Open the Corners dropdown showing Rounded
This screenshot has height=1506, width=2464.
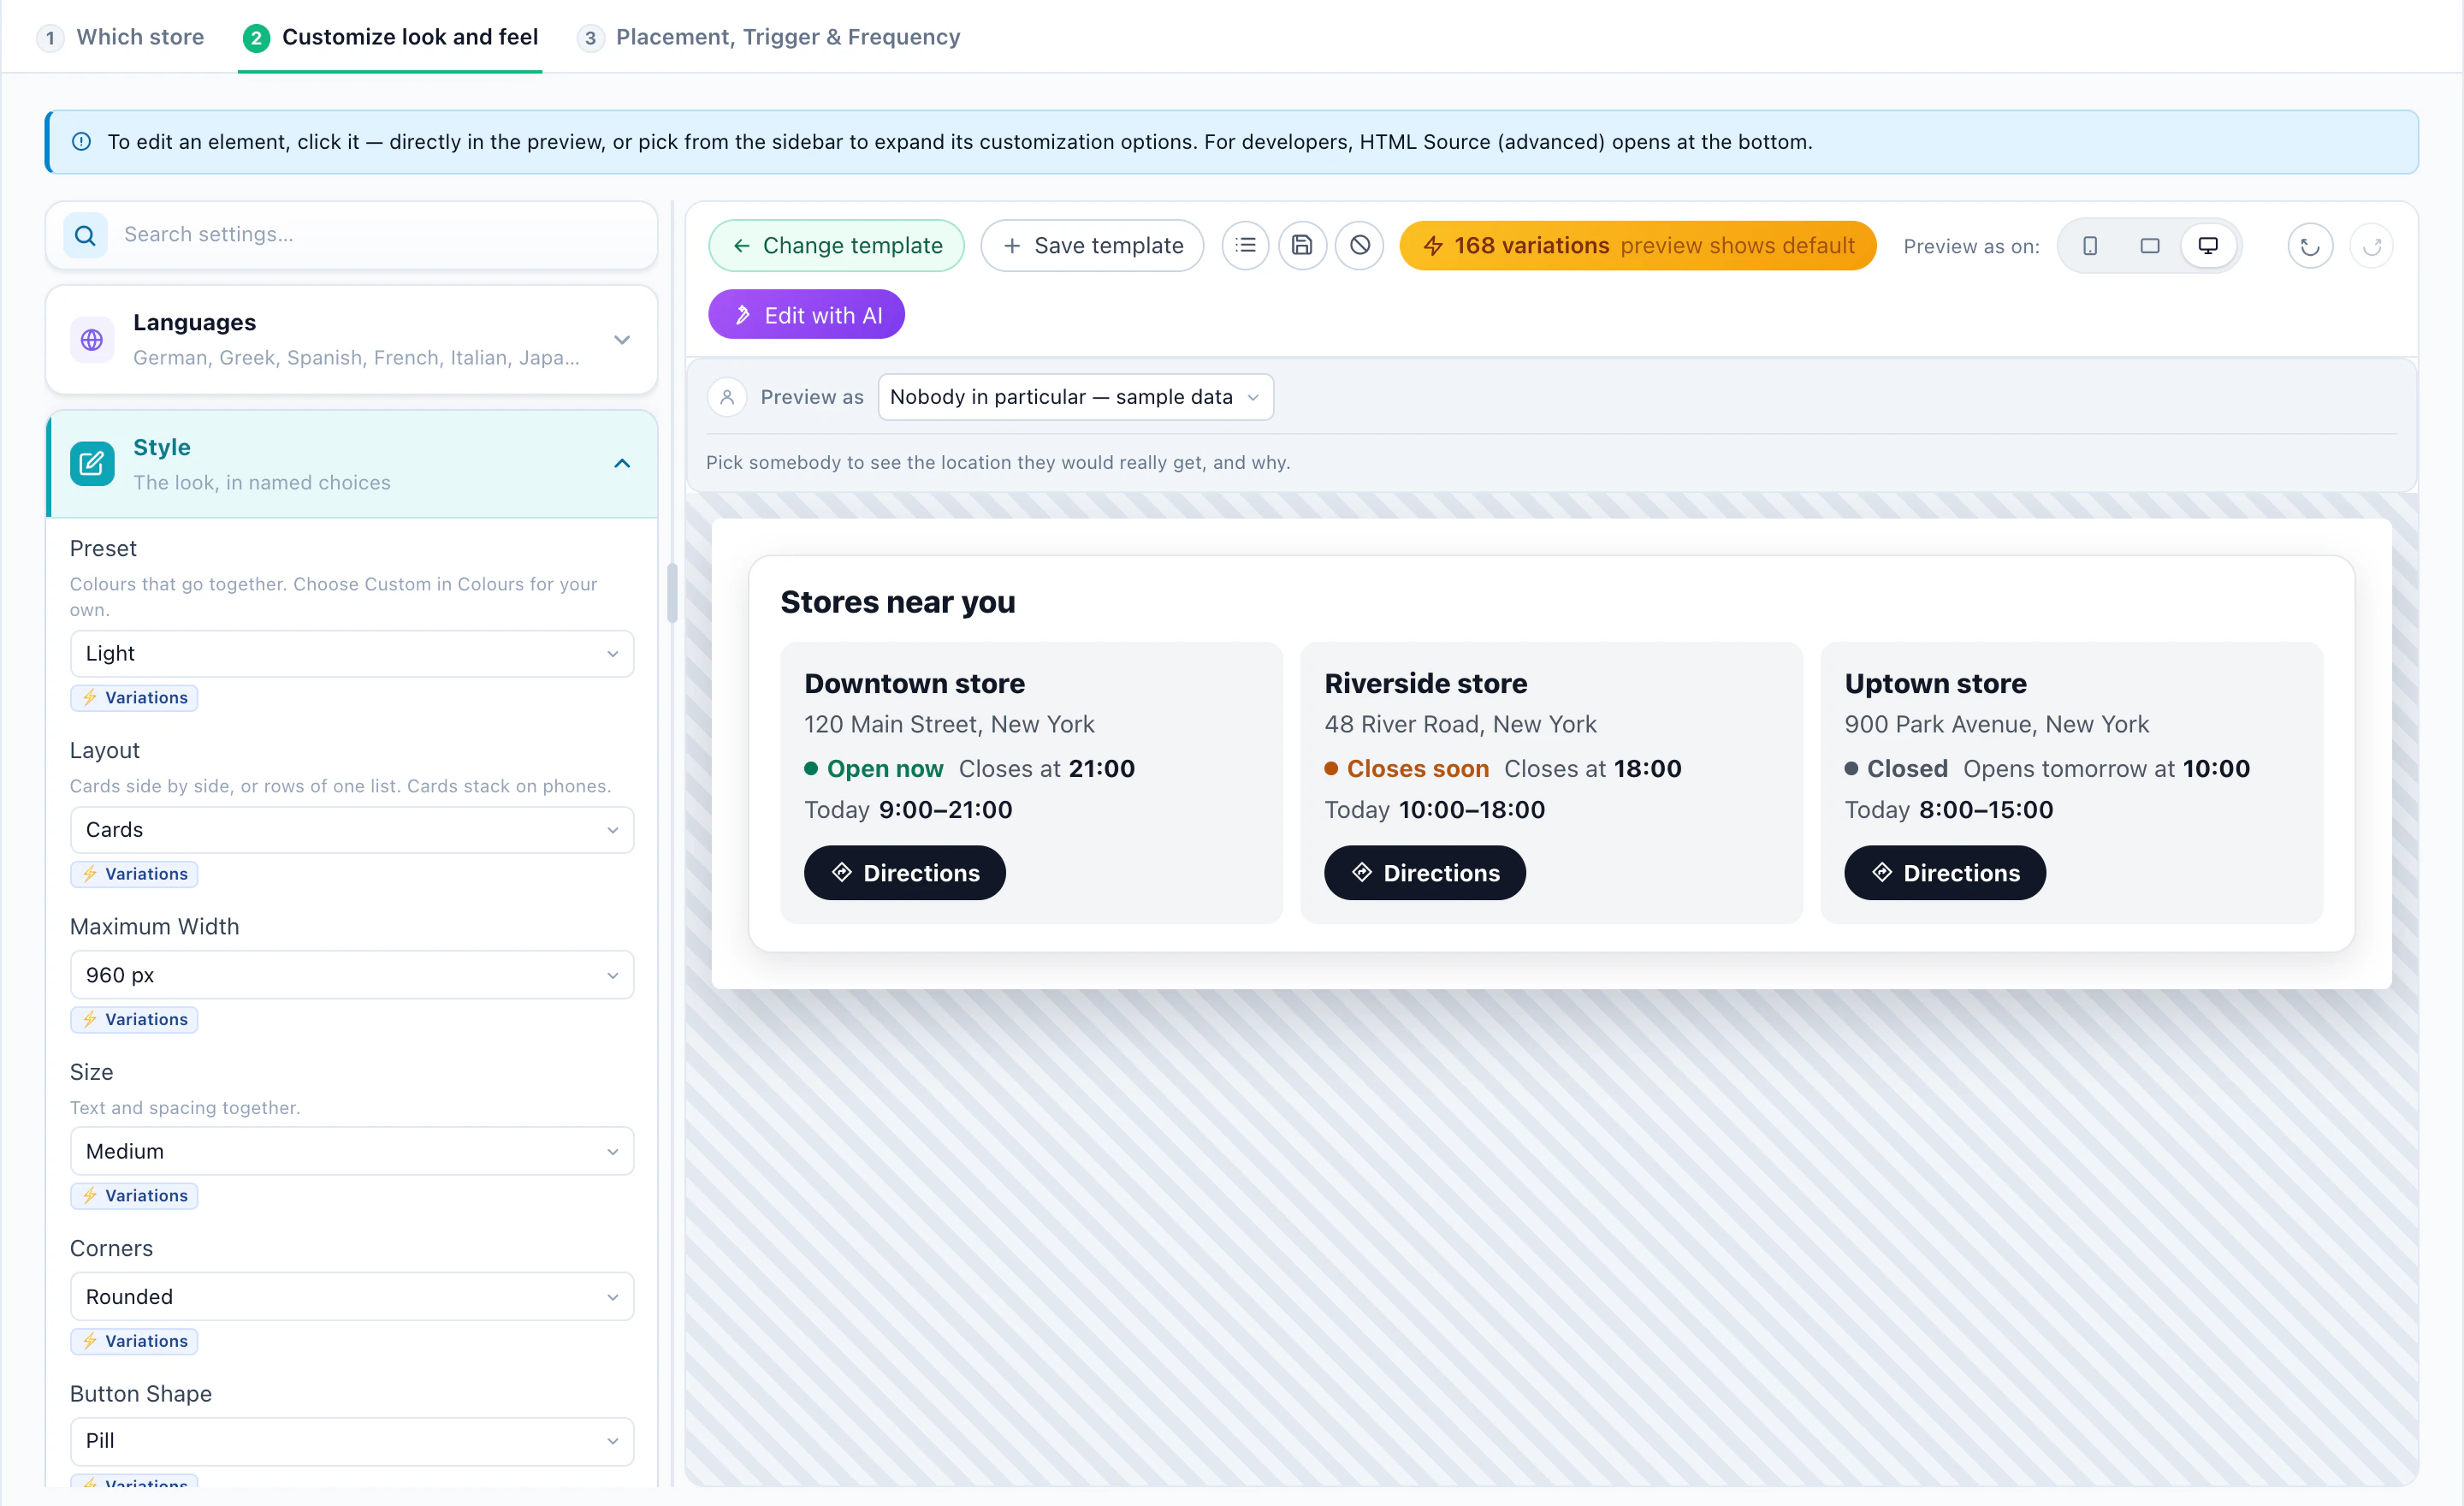coord(352,1297)
